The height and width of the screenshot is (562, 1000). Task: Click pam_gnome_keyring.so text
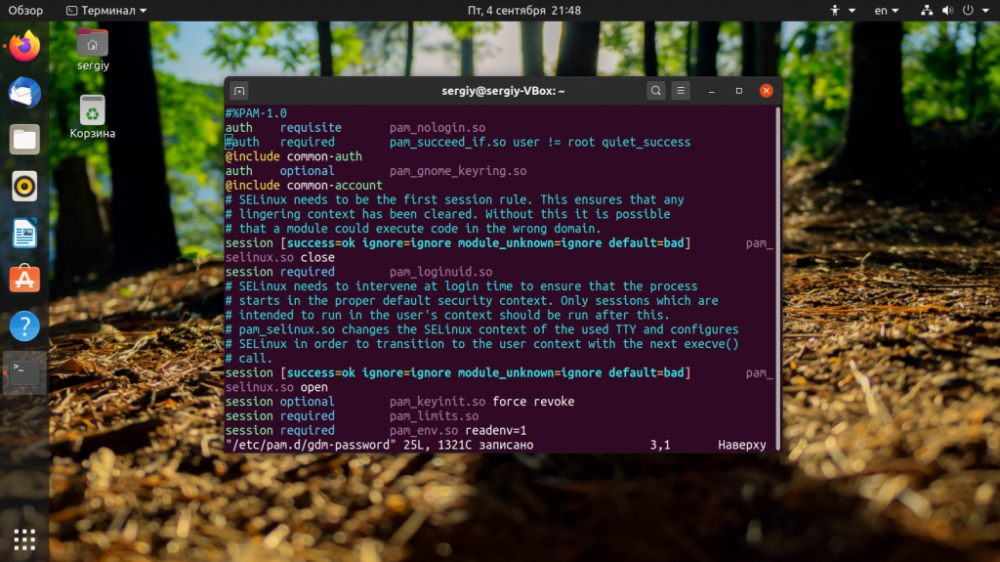pyautogui.click(x=458, y=171)
